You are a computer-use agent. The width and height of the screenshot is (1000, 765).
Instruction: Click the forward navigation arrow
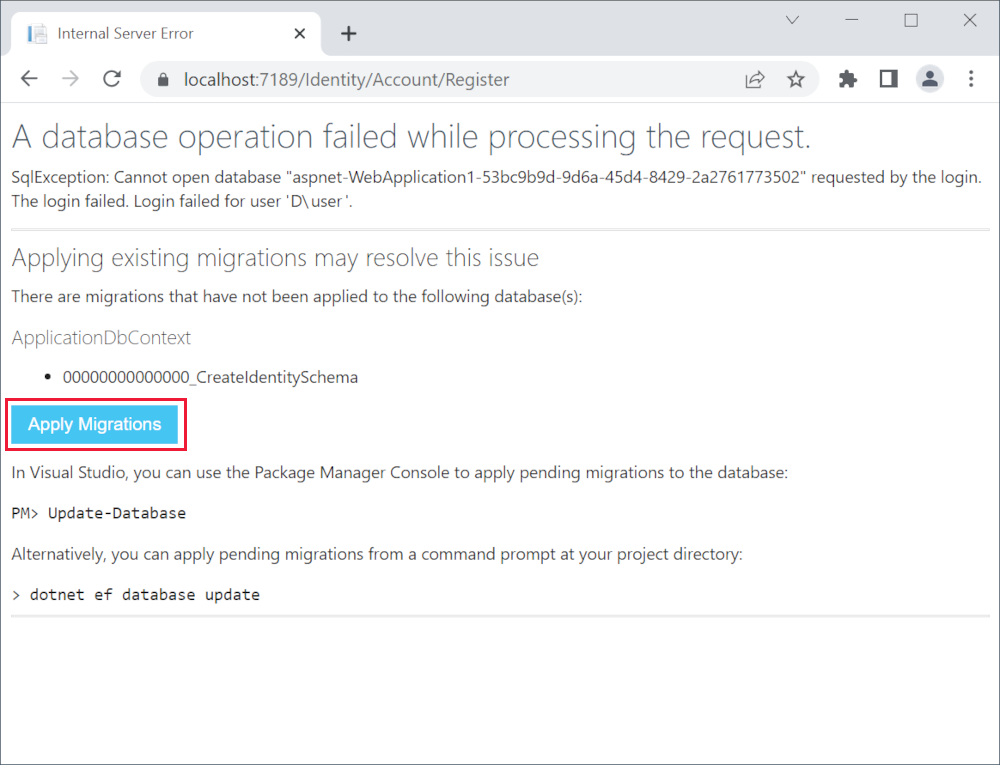[70, 78]
